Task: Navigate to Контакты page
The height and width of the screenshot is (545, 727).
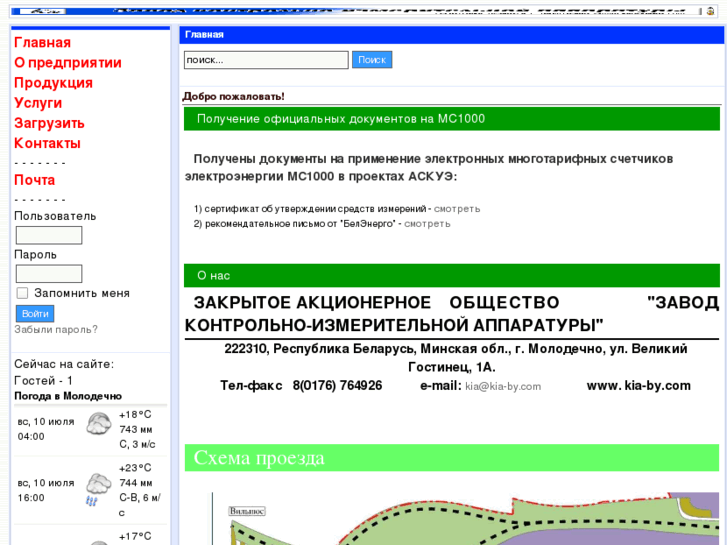Action: (47, 143)
